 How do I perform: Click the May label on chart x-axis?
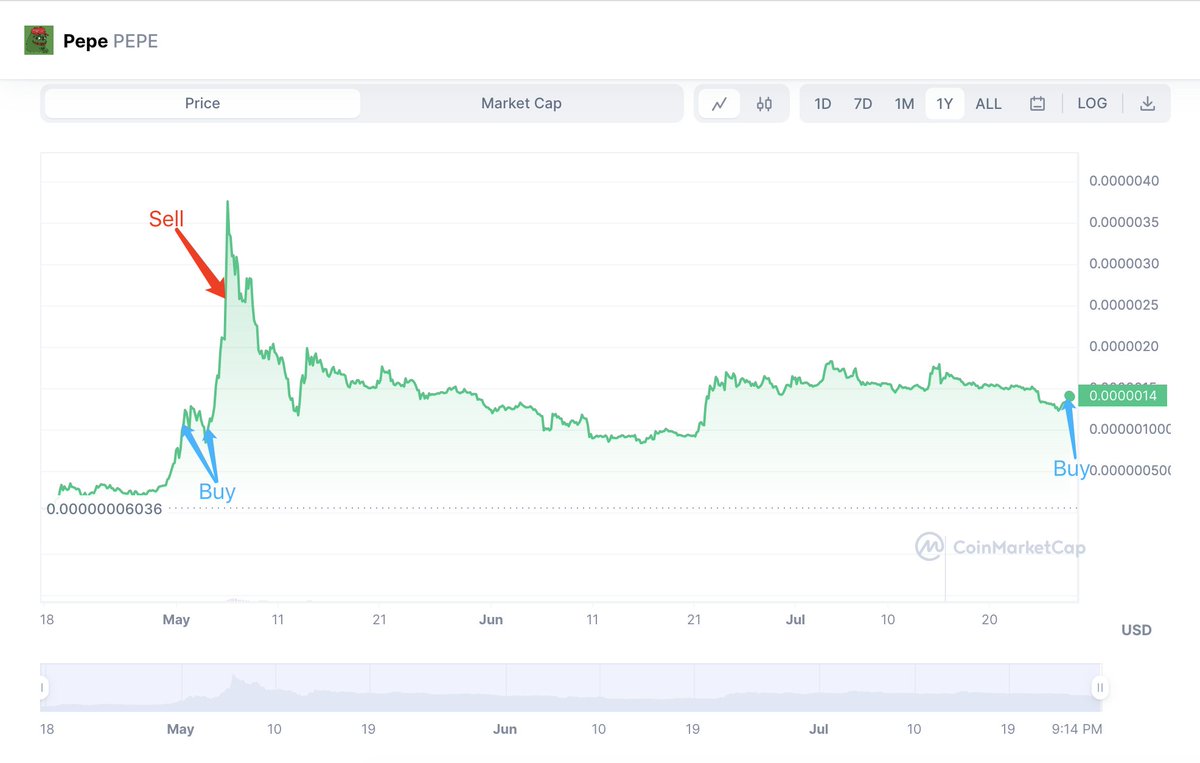point(176,620)
